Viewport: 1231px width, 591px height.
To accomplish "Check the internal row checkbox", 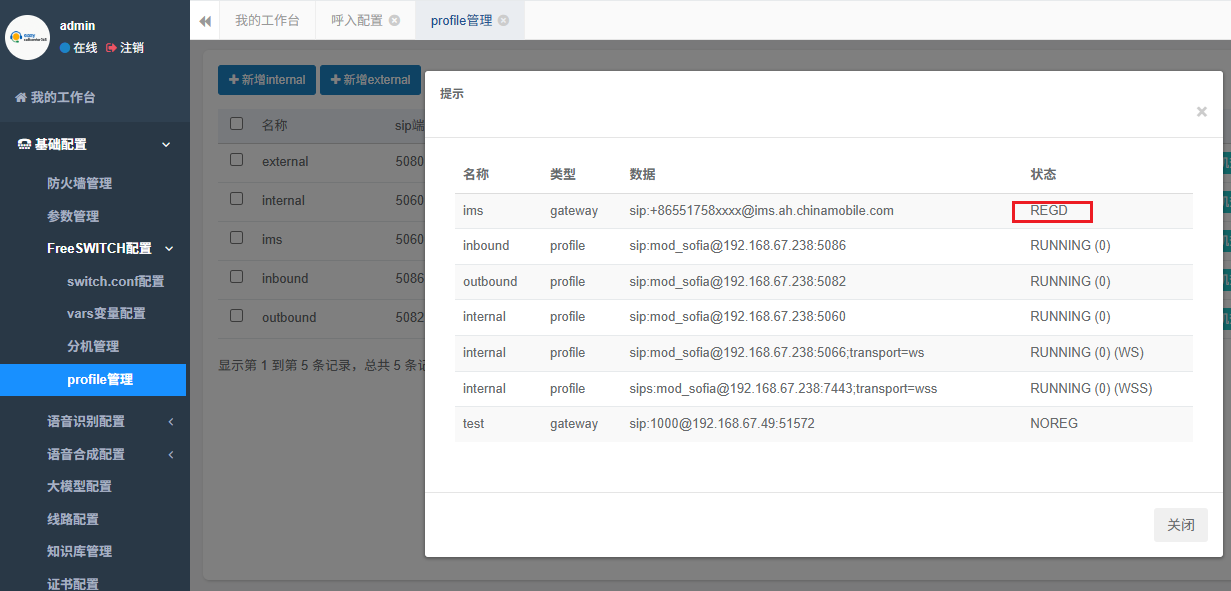I will (236, 199).
